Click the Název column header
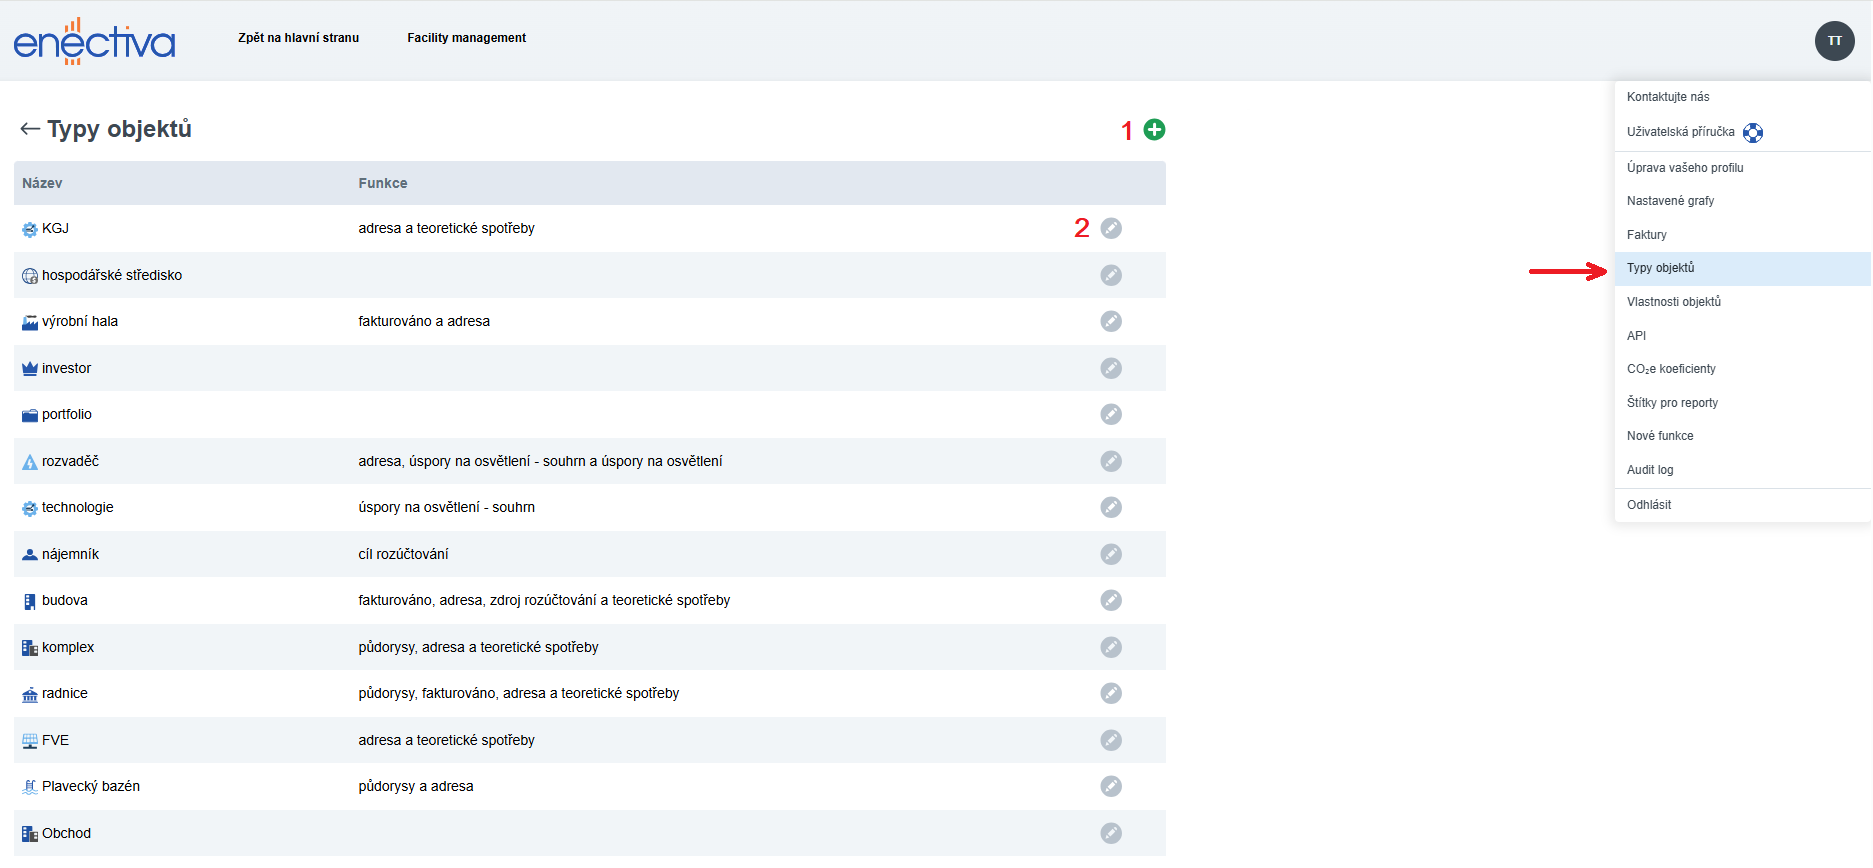 [42, 184]
